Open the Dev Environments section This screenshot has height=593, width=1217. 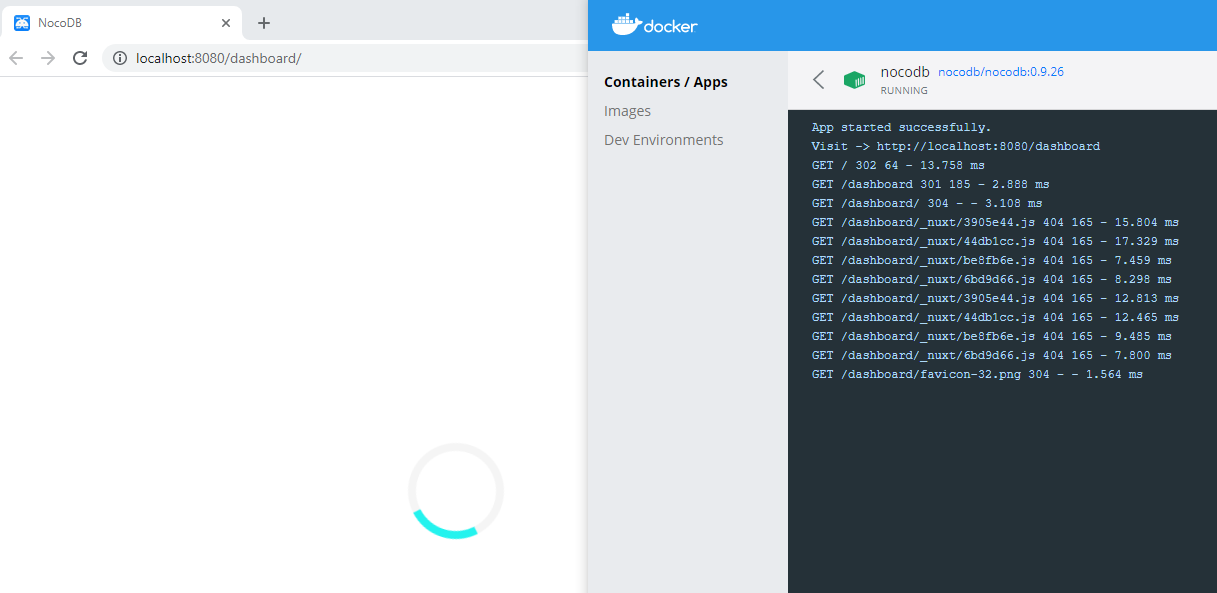[663, 139]
